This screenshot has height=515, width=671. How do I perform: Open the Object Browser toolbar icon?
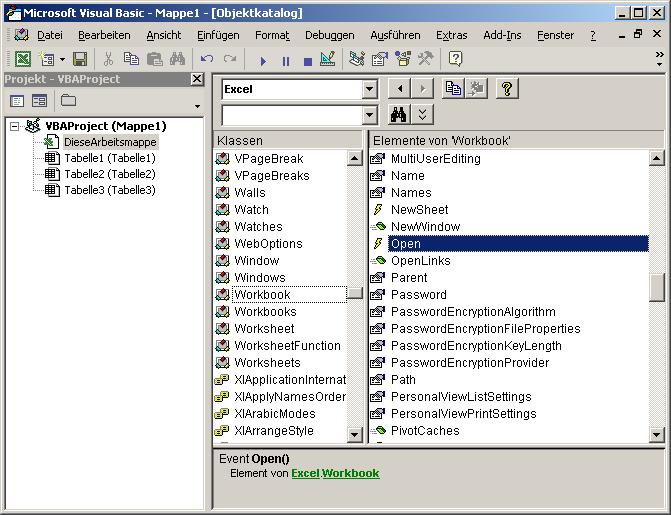402,59
